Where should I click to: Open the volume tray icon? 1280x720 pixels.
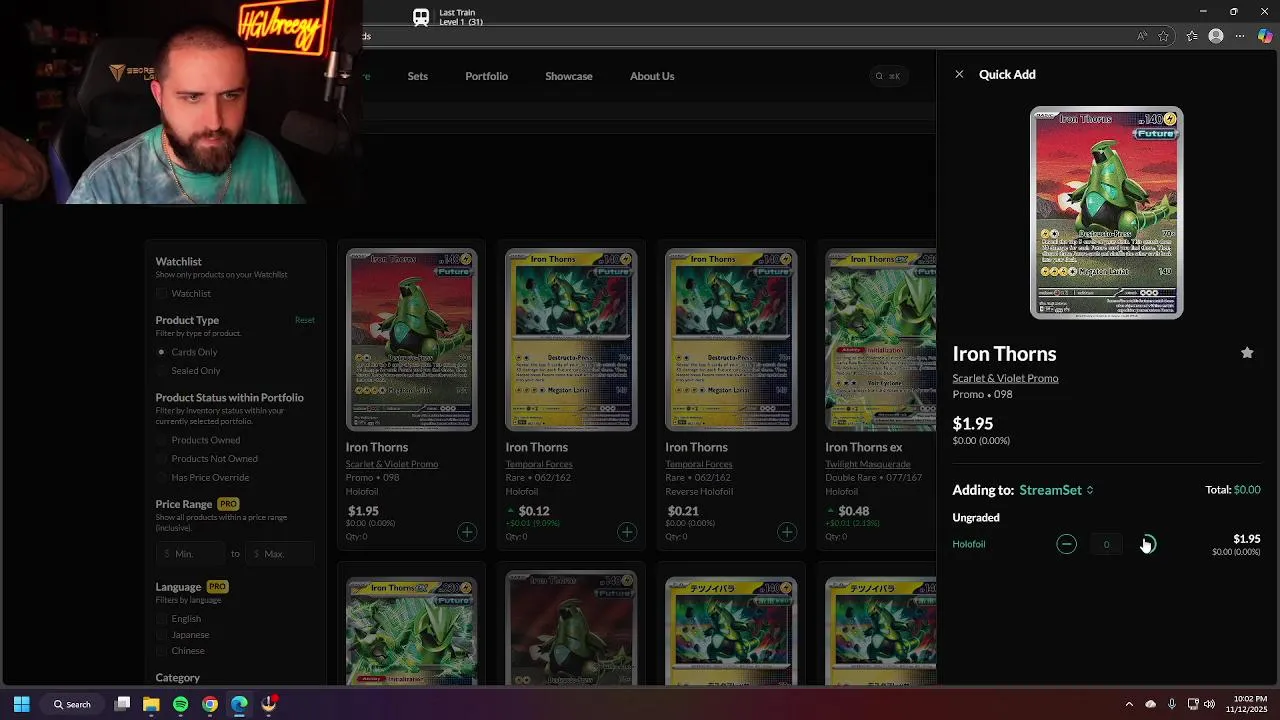1209,704
